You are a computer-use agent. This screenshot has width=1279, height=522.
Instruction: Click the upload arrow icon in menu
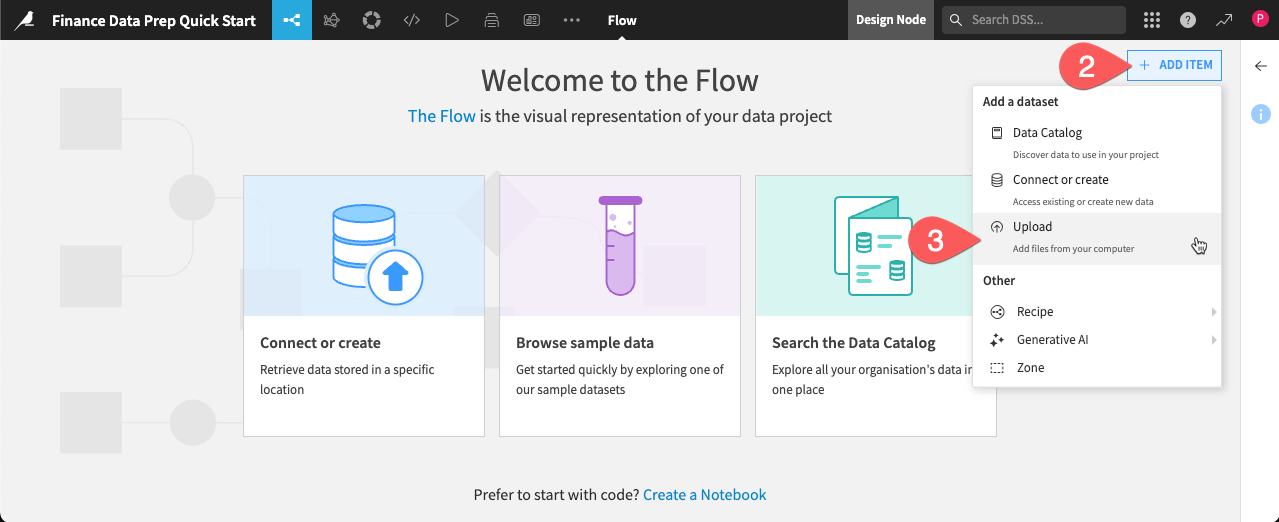pos(997,227)
